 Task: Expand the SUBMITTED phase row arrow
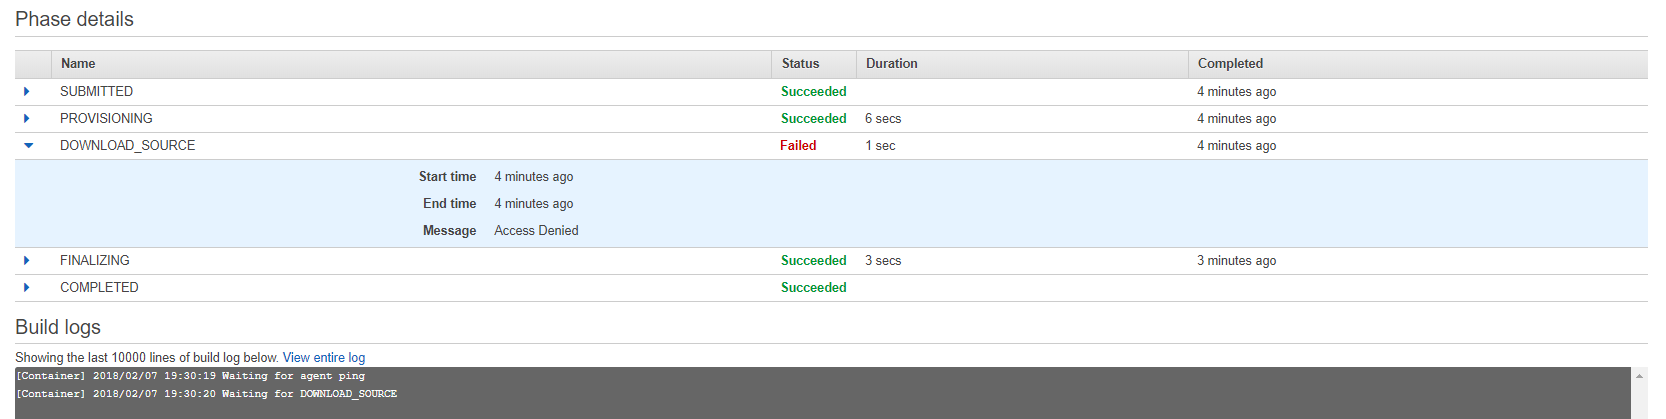(27, 91)
